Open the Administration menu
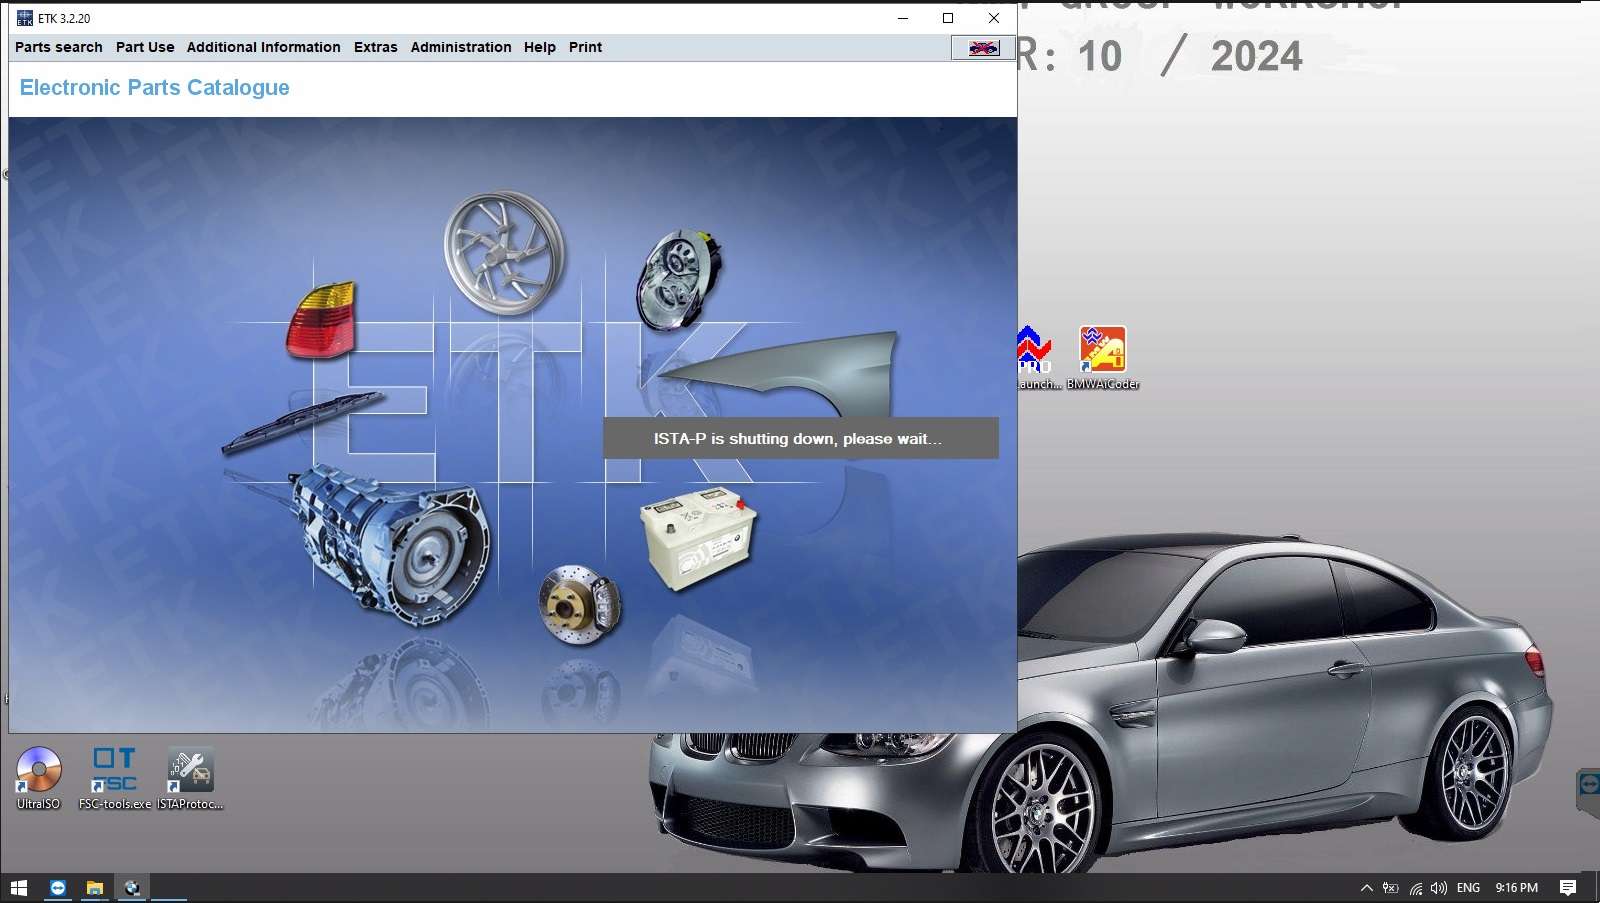Image resolution: width=1600 pixels, height=903 pixels. point(460,47)
